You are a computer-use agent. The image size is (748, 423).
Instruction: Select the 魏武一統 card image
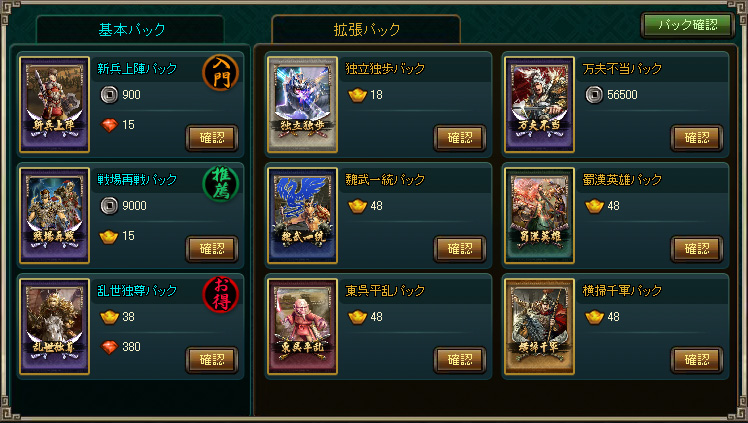[302, 216]
